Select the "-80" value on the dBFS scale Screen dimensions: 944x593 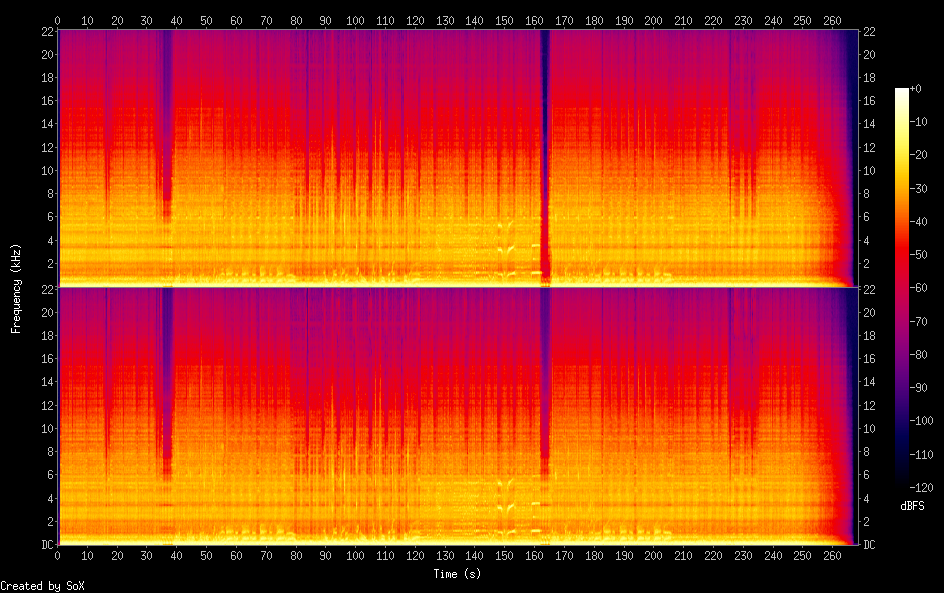click(x=919, y=355)
